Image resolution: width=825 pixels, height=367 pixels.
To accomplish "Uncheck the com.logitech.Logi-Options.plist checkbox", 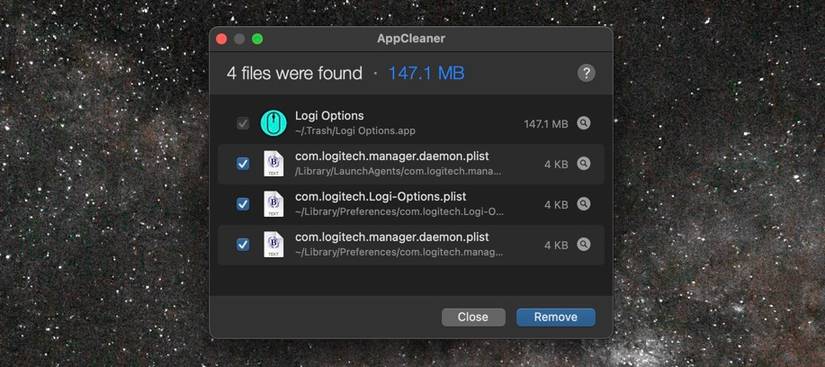I will pyautogui.click(x=243, y=204).
